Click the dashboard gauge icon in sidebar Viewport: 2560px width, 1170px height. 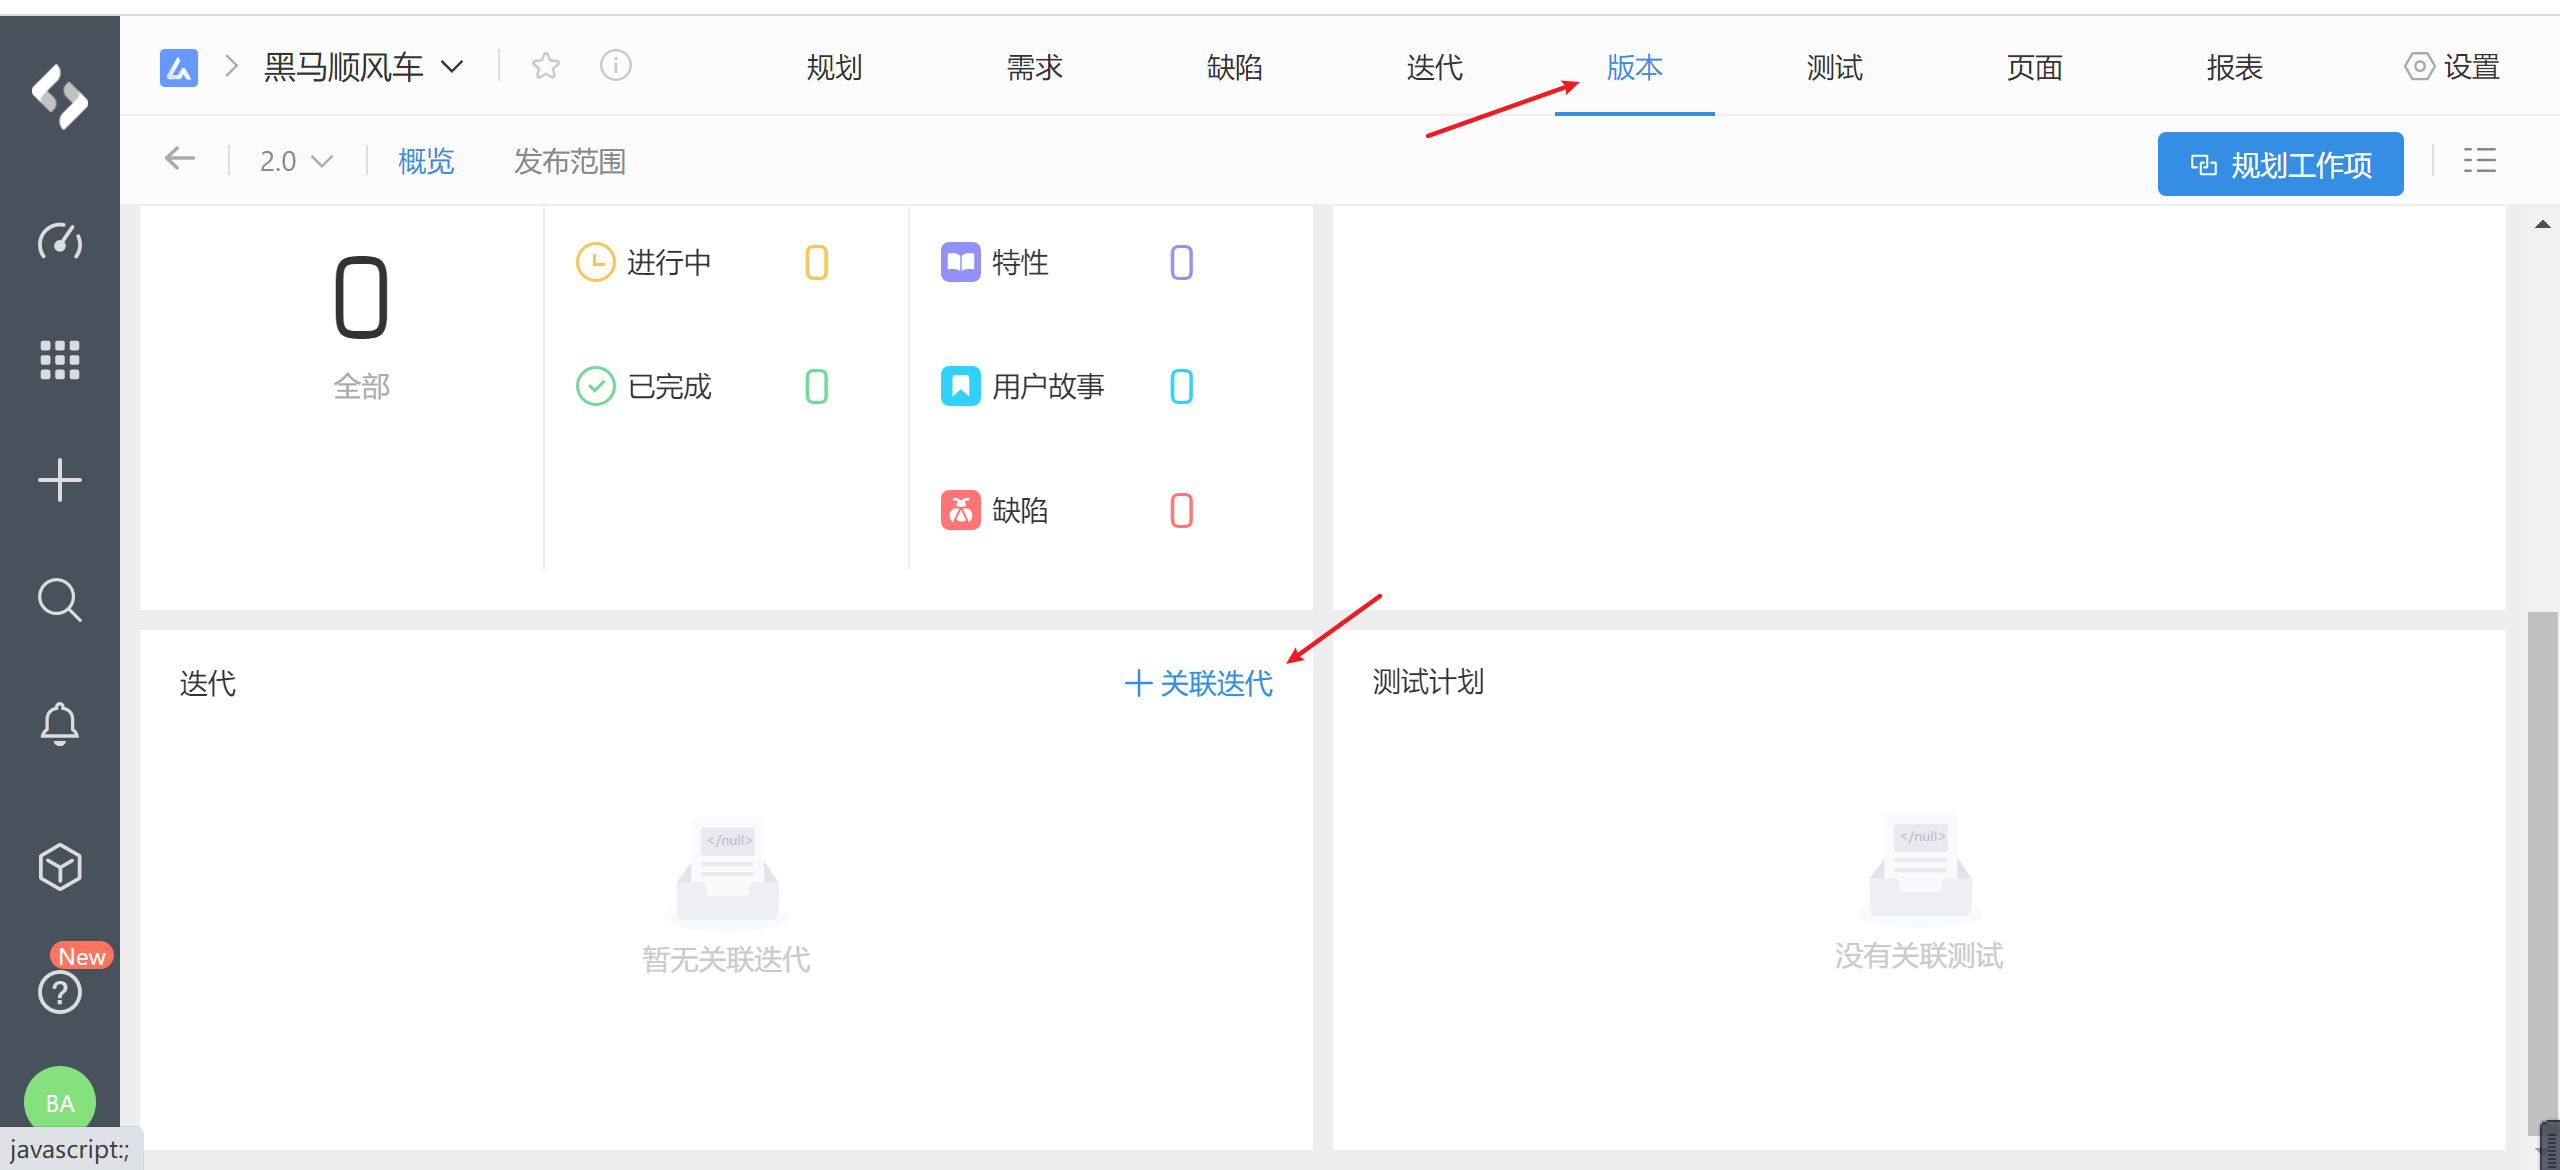[60, 241]
